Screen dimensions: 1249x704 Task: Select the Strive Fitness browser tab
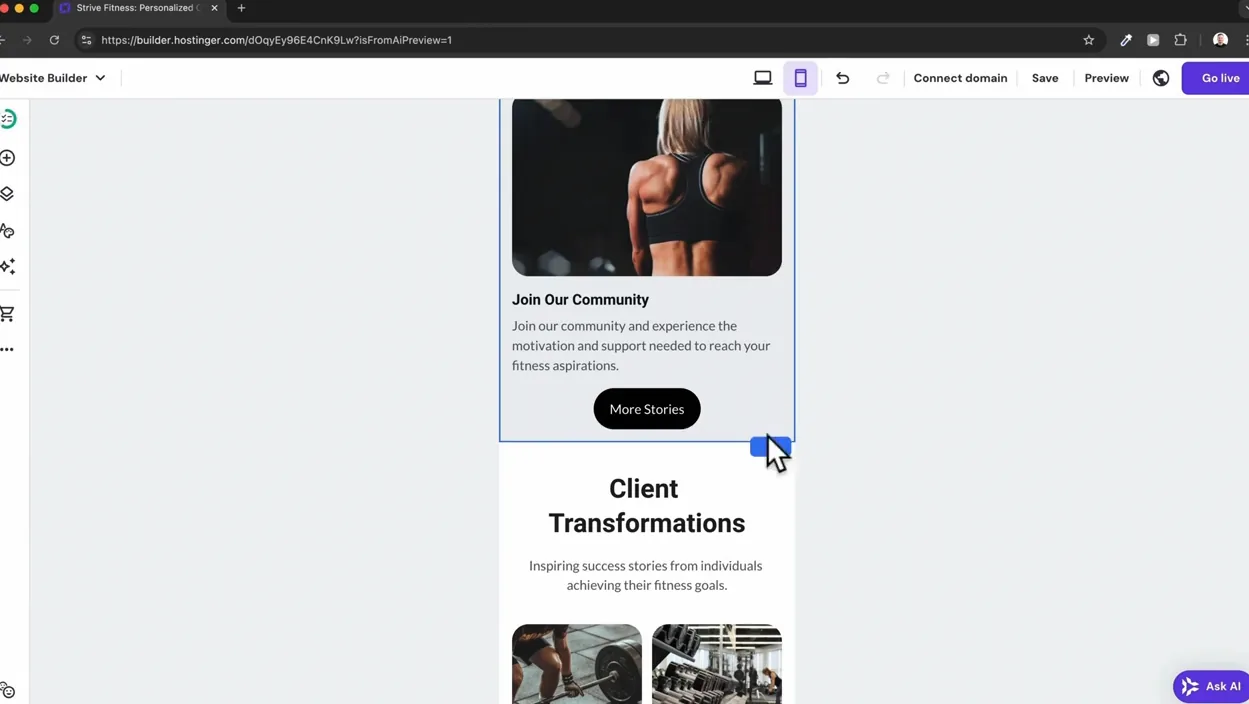[x=139, y=8]
